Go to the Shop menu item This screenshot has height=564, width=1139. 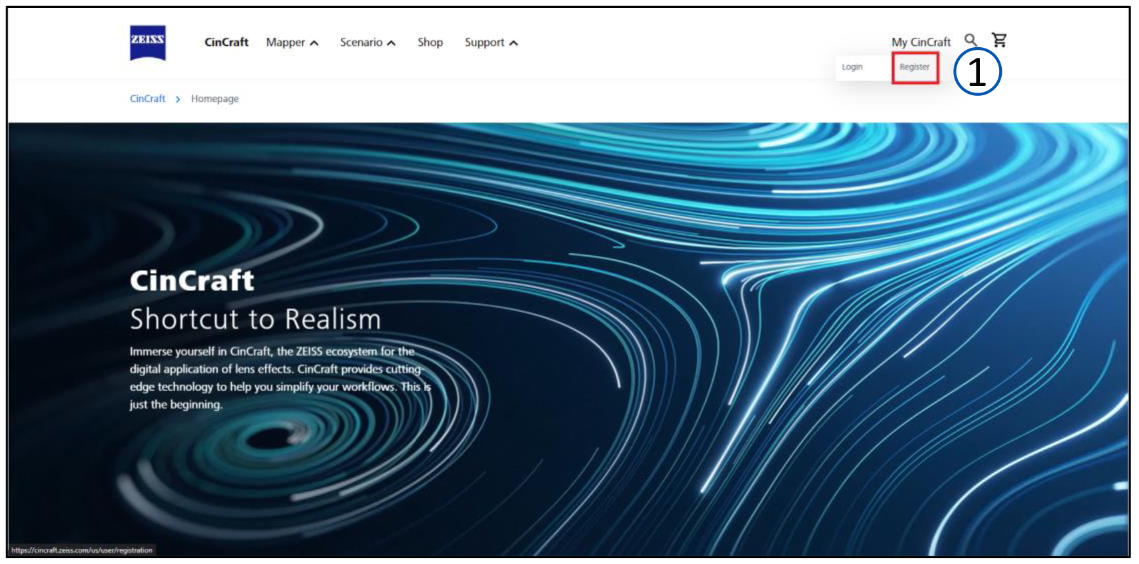coord(430,42)
